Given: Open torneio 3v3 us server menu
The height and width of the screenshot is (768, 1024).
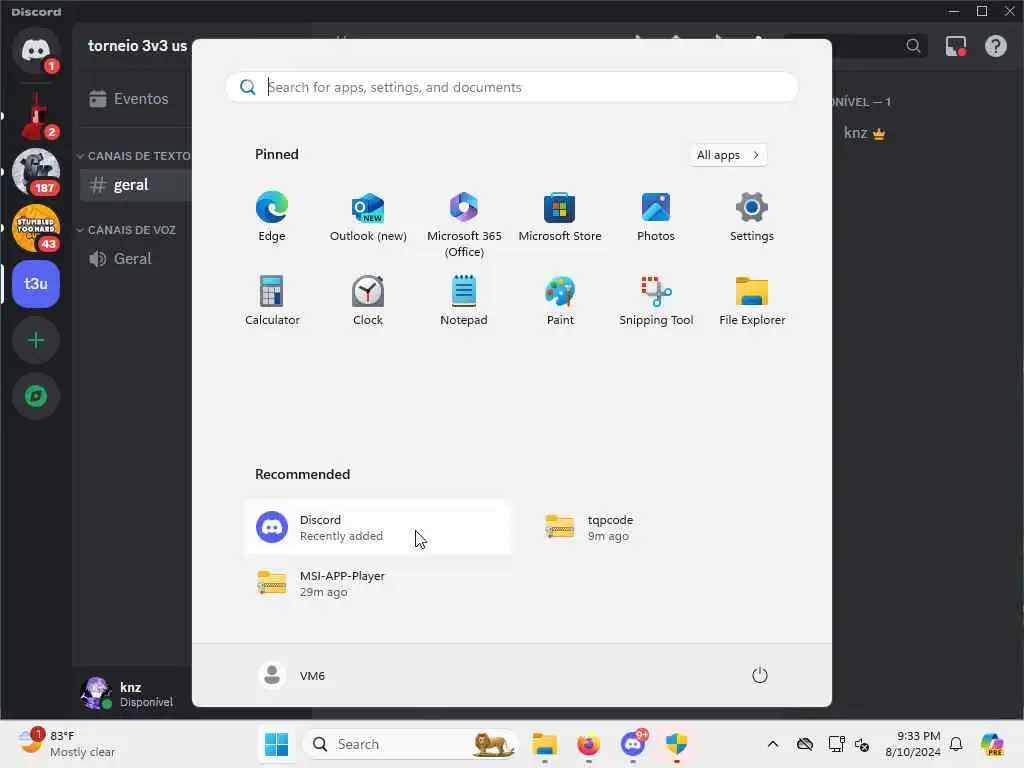Looking at the screenshot, I should 138,46.
